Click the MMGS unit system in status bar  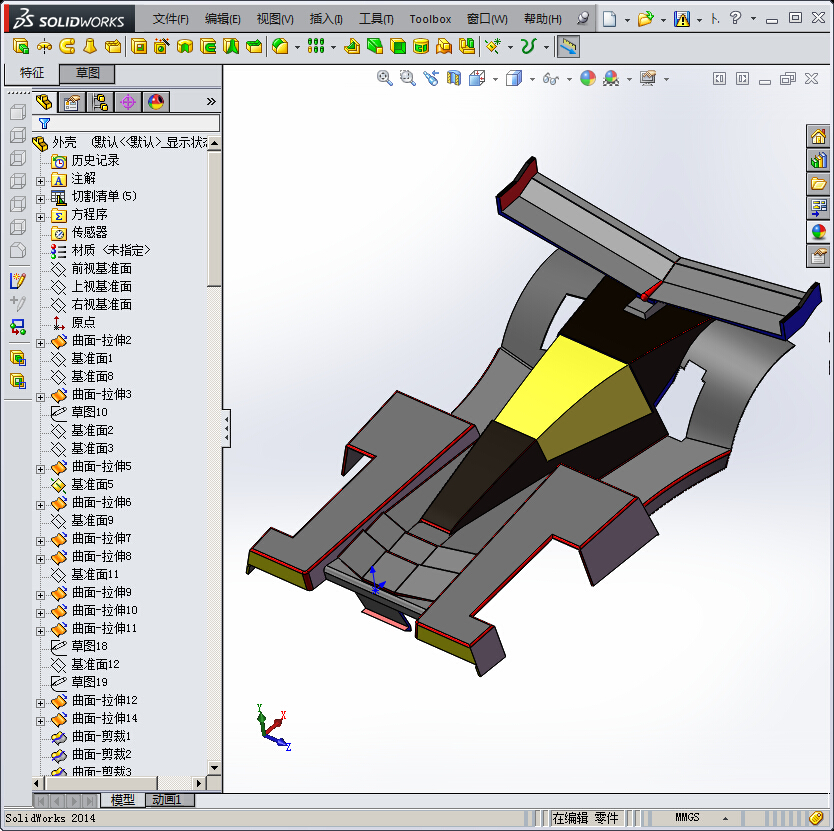(x=687, y=818)
